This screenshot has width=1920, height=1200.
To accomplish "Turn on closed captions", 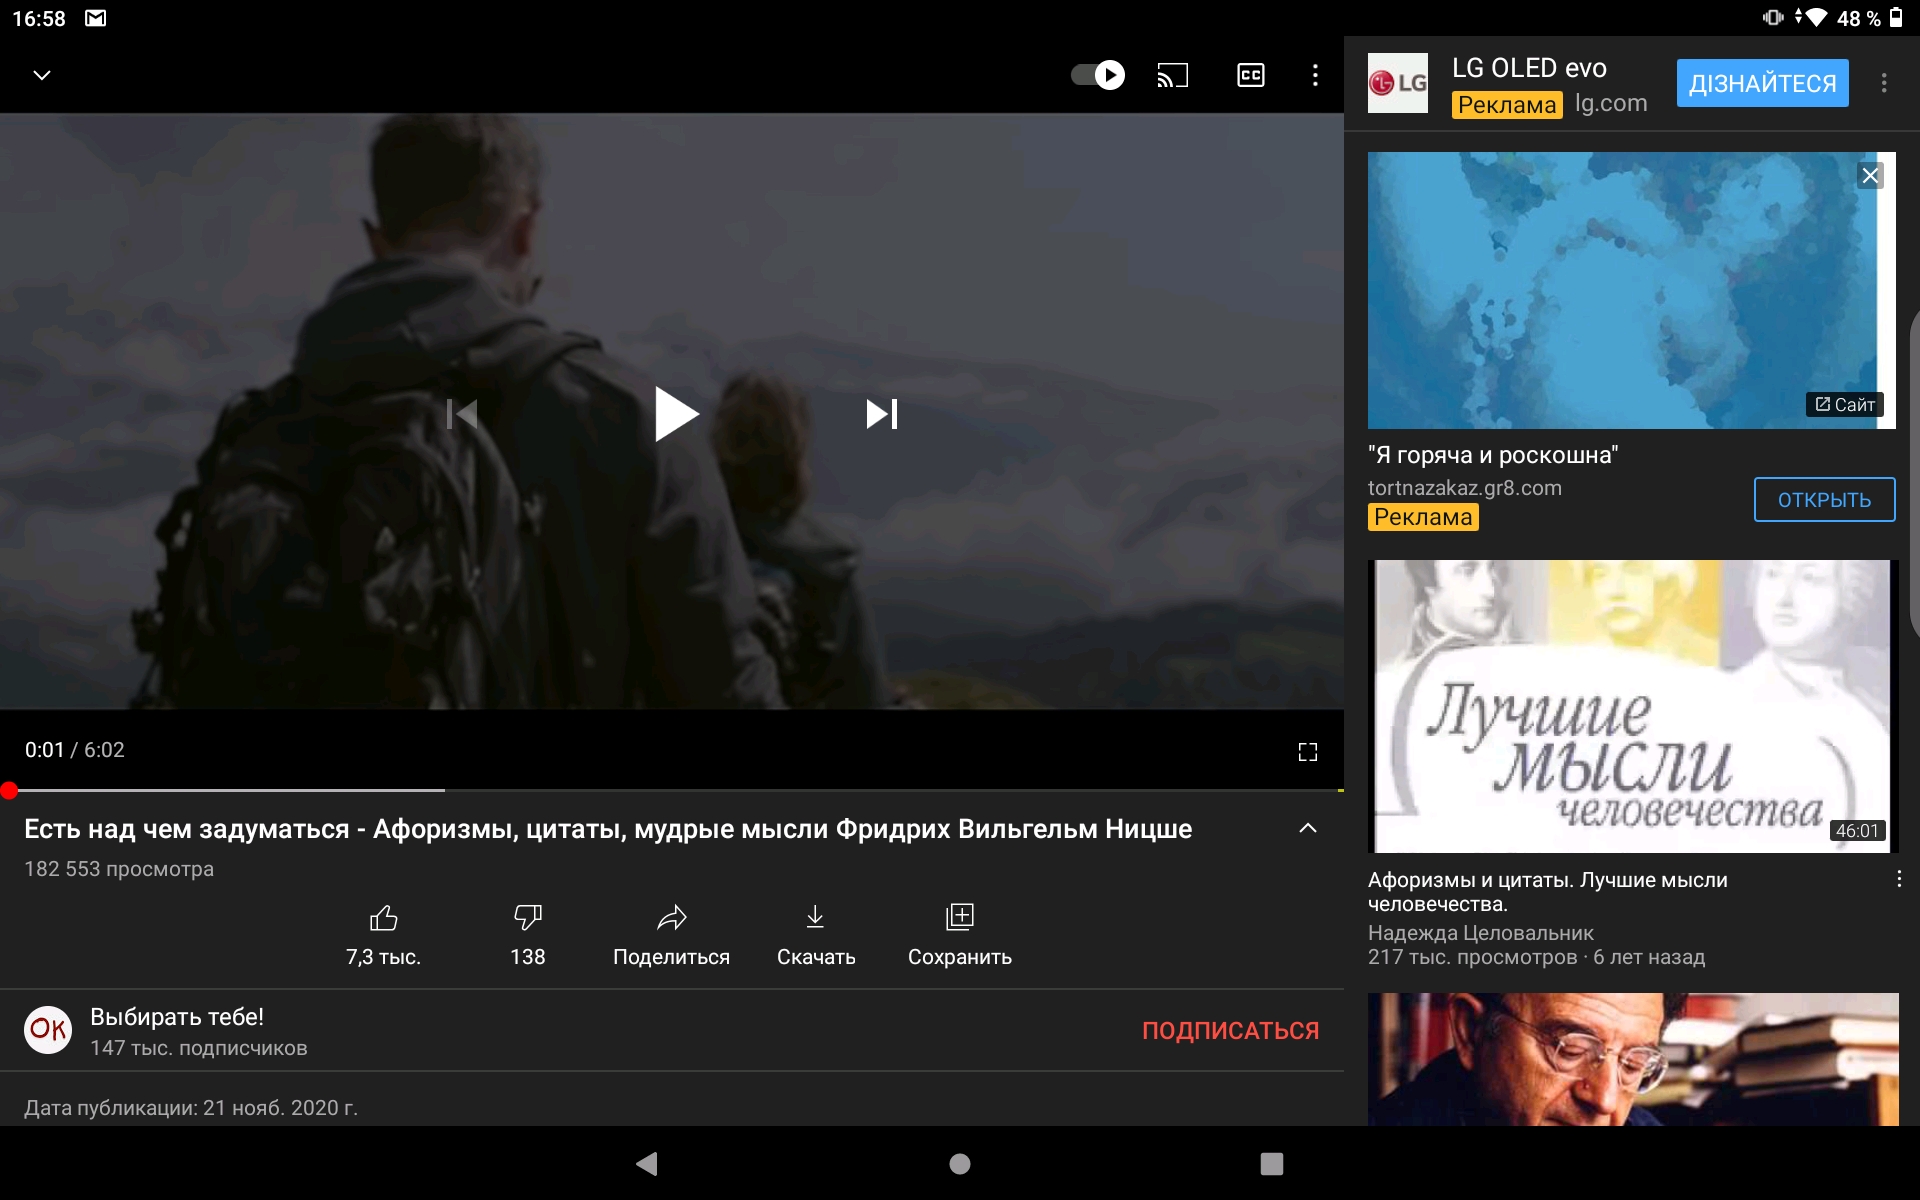I will coord(1251,75).
